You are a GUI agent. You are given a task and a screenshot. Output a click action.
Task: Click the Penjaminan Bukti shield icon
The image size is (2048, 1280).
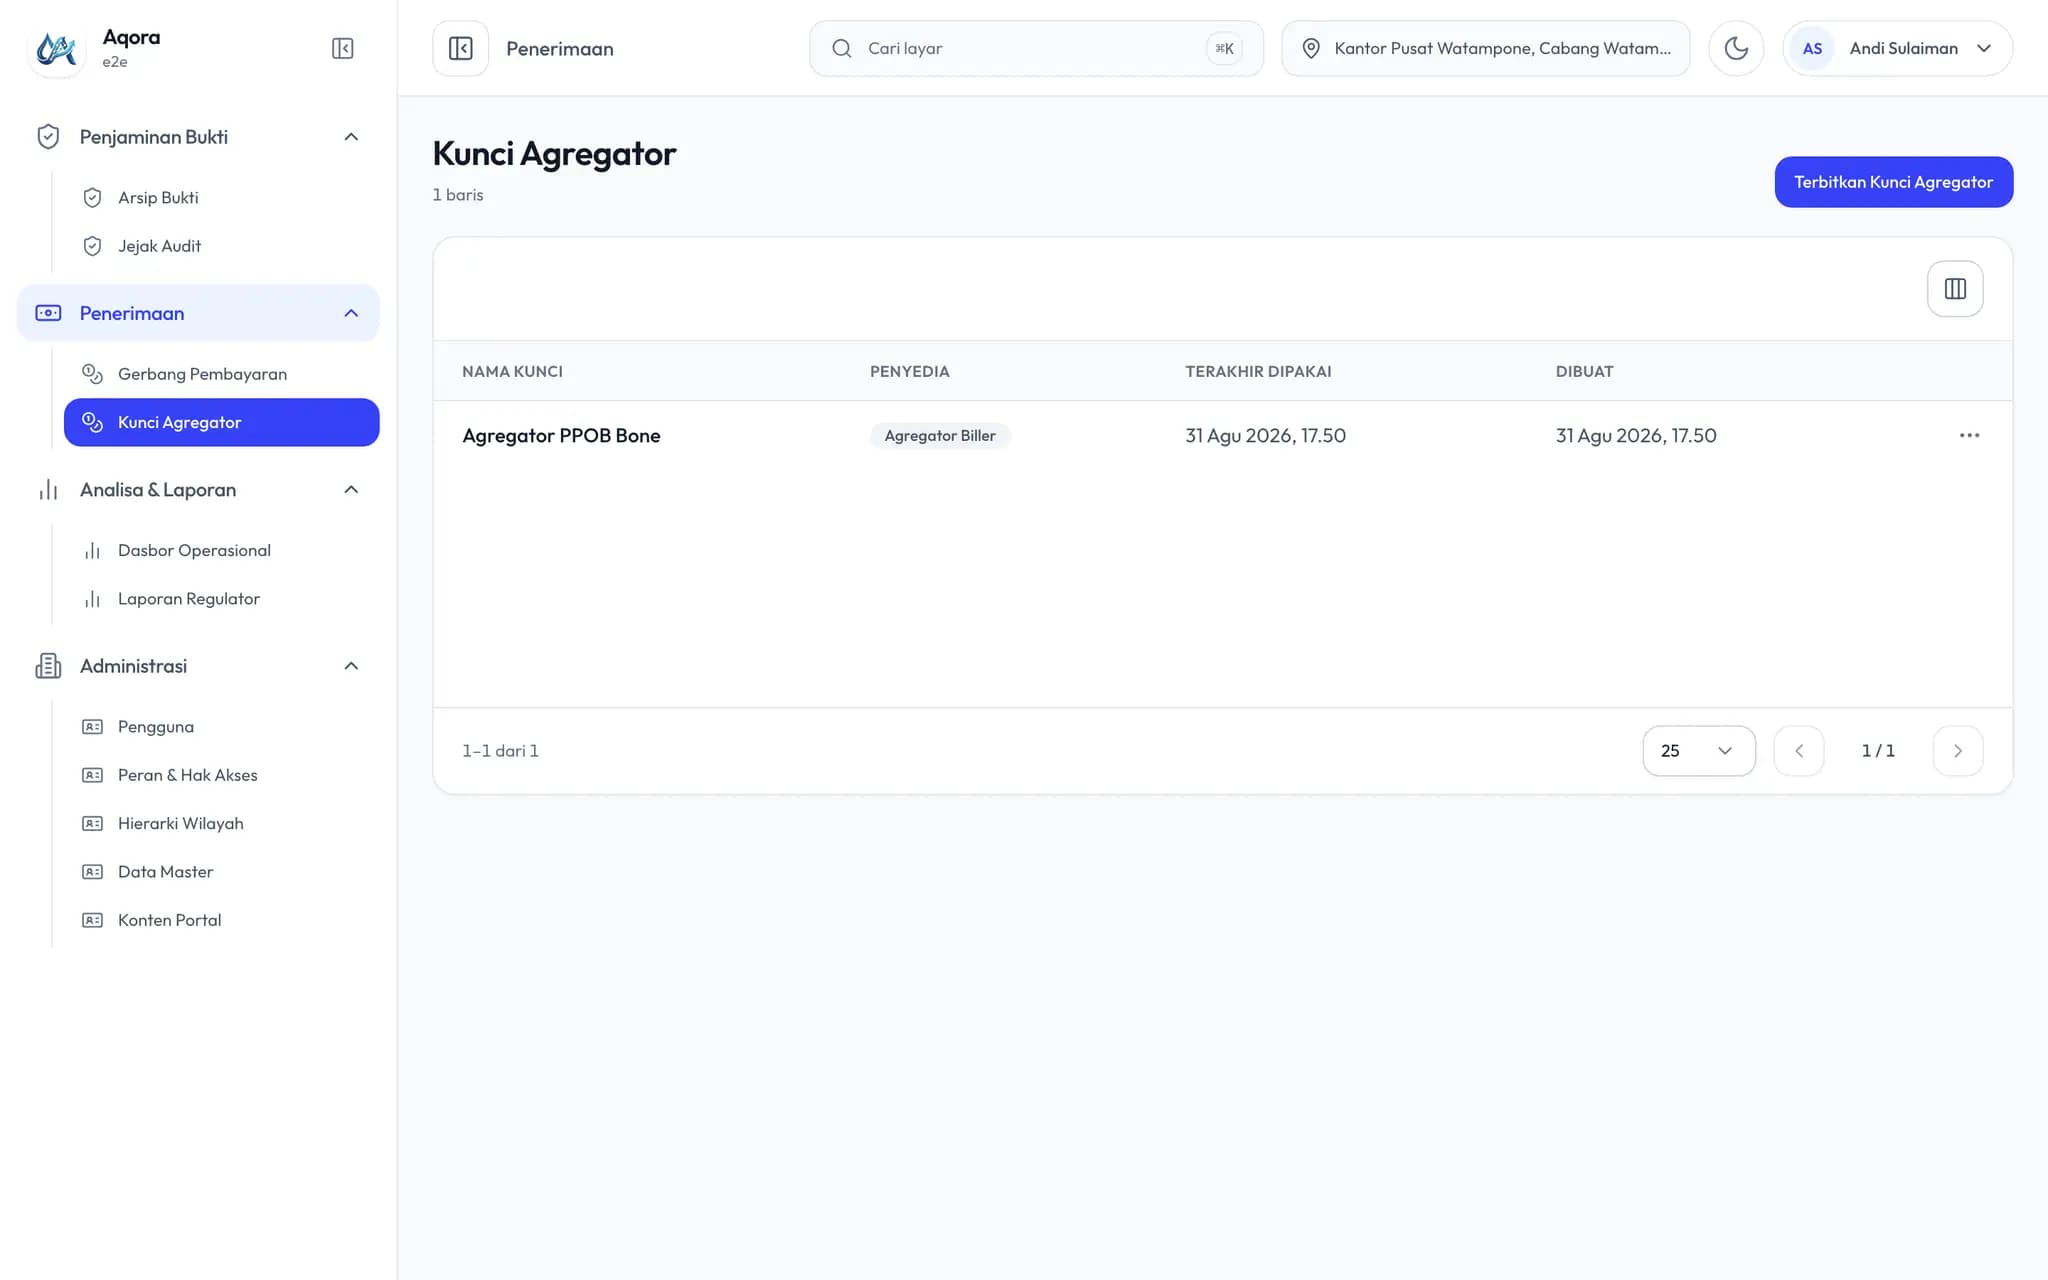(x=48, y=137)
